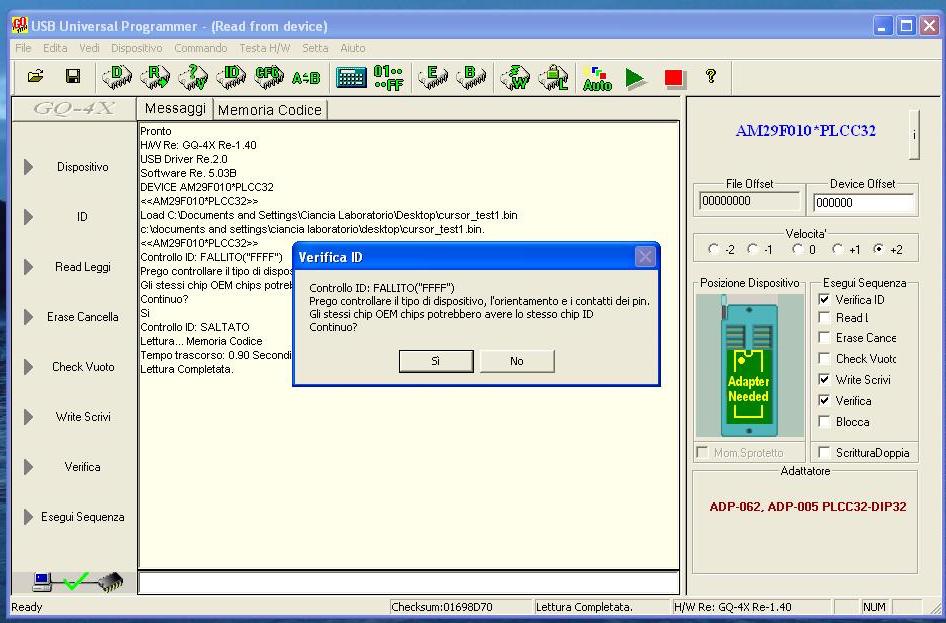The image size is (946, 623).
Task: Select the +1 Velocita' radio button
Action: (837, 249)
